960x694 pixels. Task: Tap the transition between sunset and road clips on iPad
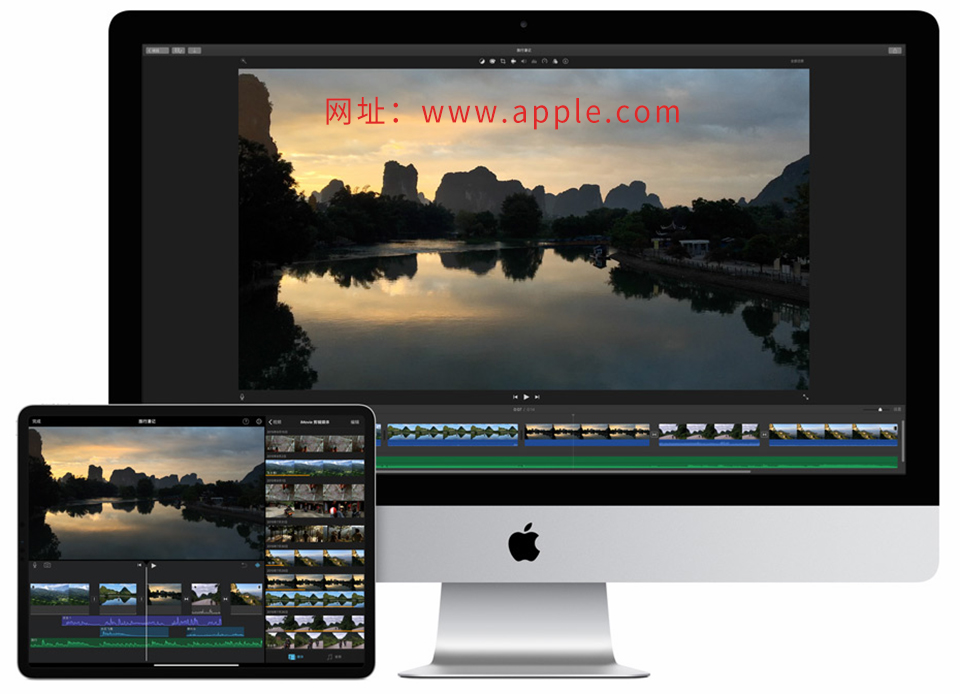(x=186, y=599)
